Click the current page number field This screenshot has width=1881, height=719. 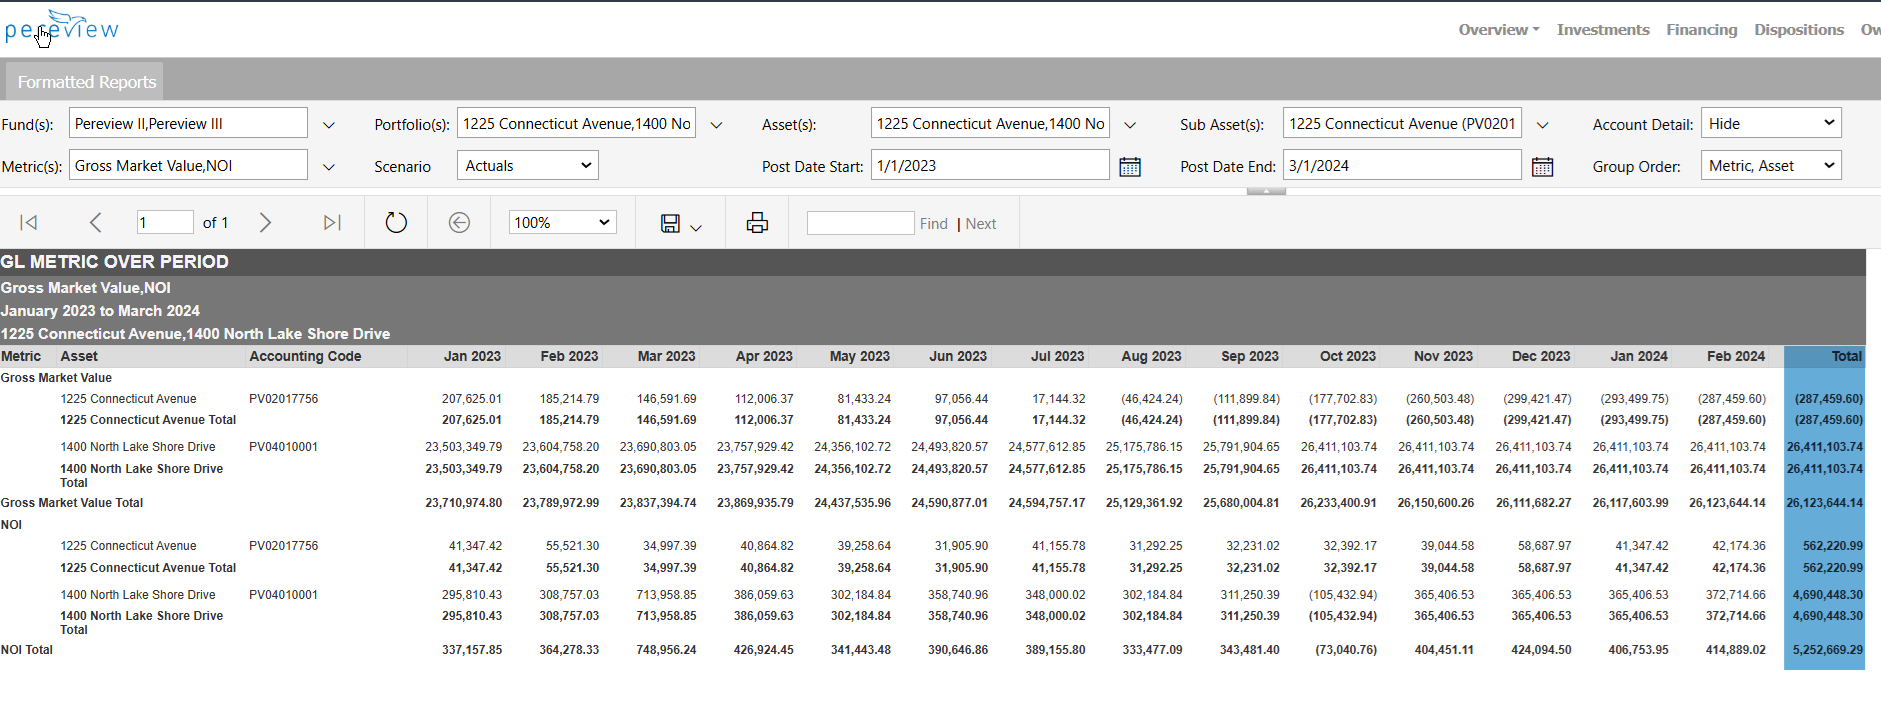point(164,223)
